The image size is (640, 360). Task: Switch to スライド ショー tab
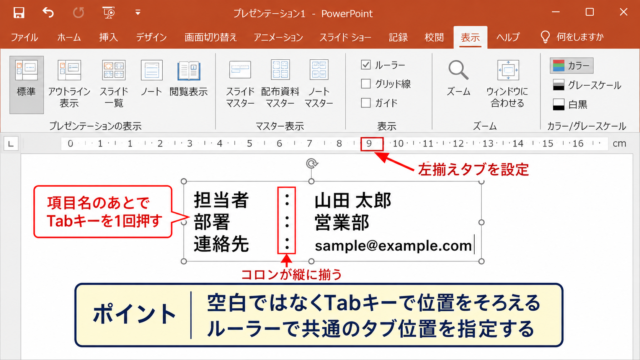click(345, 38)
